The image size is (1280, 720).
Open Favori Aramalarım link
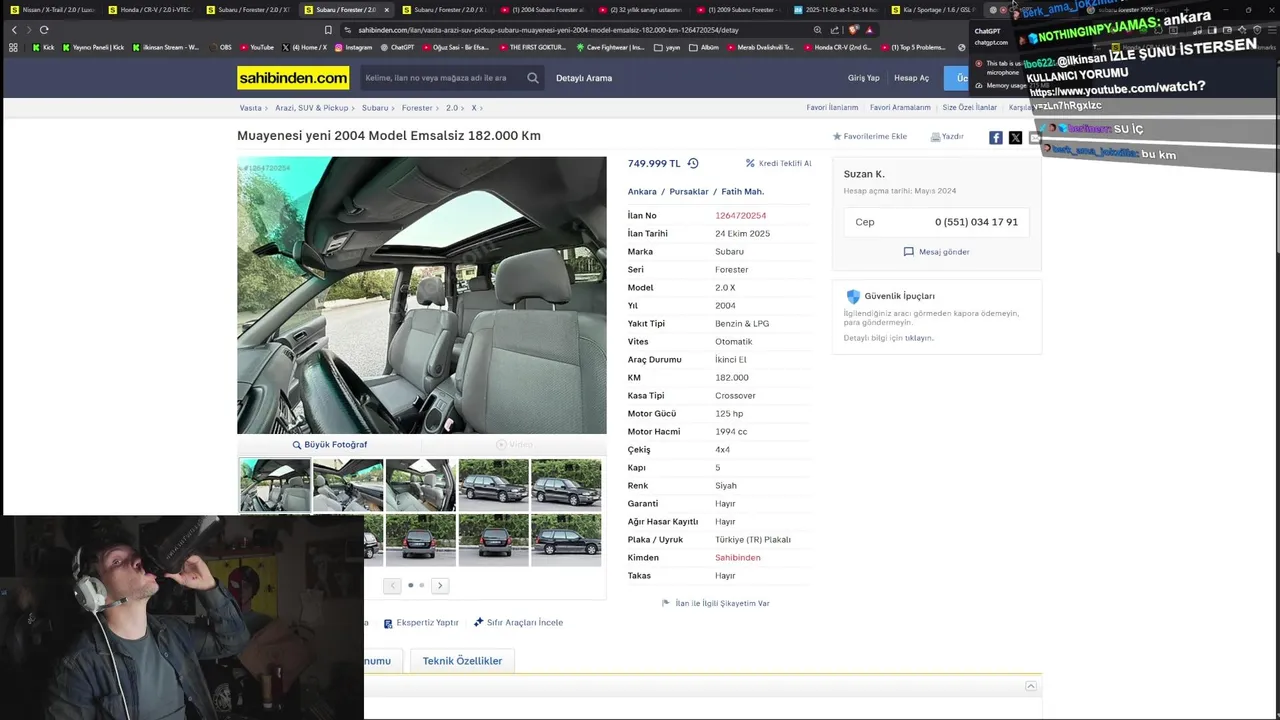pos(900,108)
